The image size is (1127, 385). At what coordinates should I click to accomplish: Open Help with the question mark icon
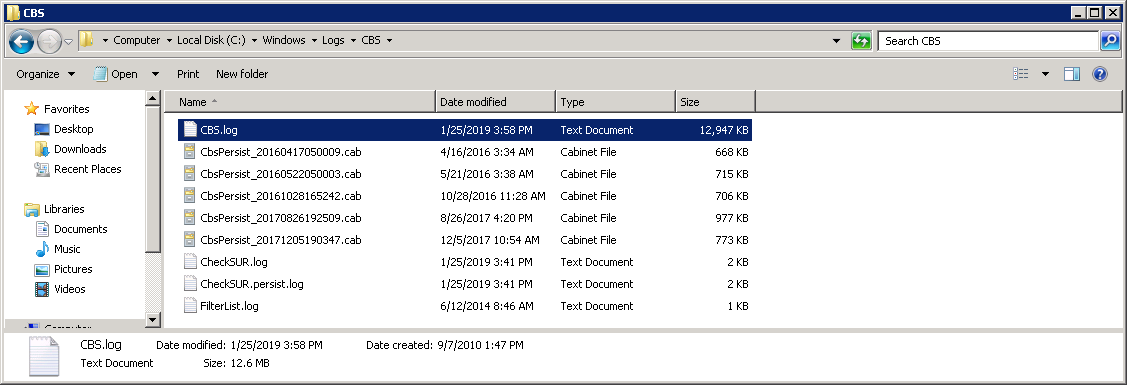[x=1099, y=74]
